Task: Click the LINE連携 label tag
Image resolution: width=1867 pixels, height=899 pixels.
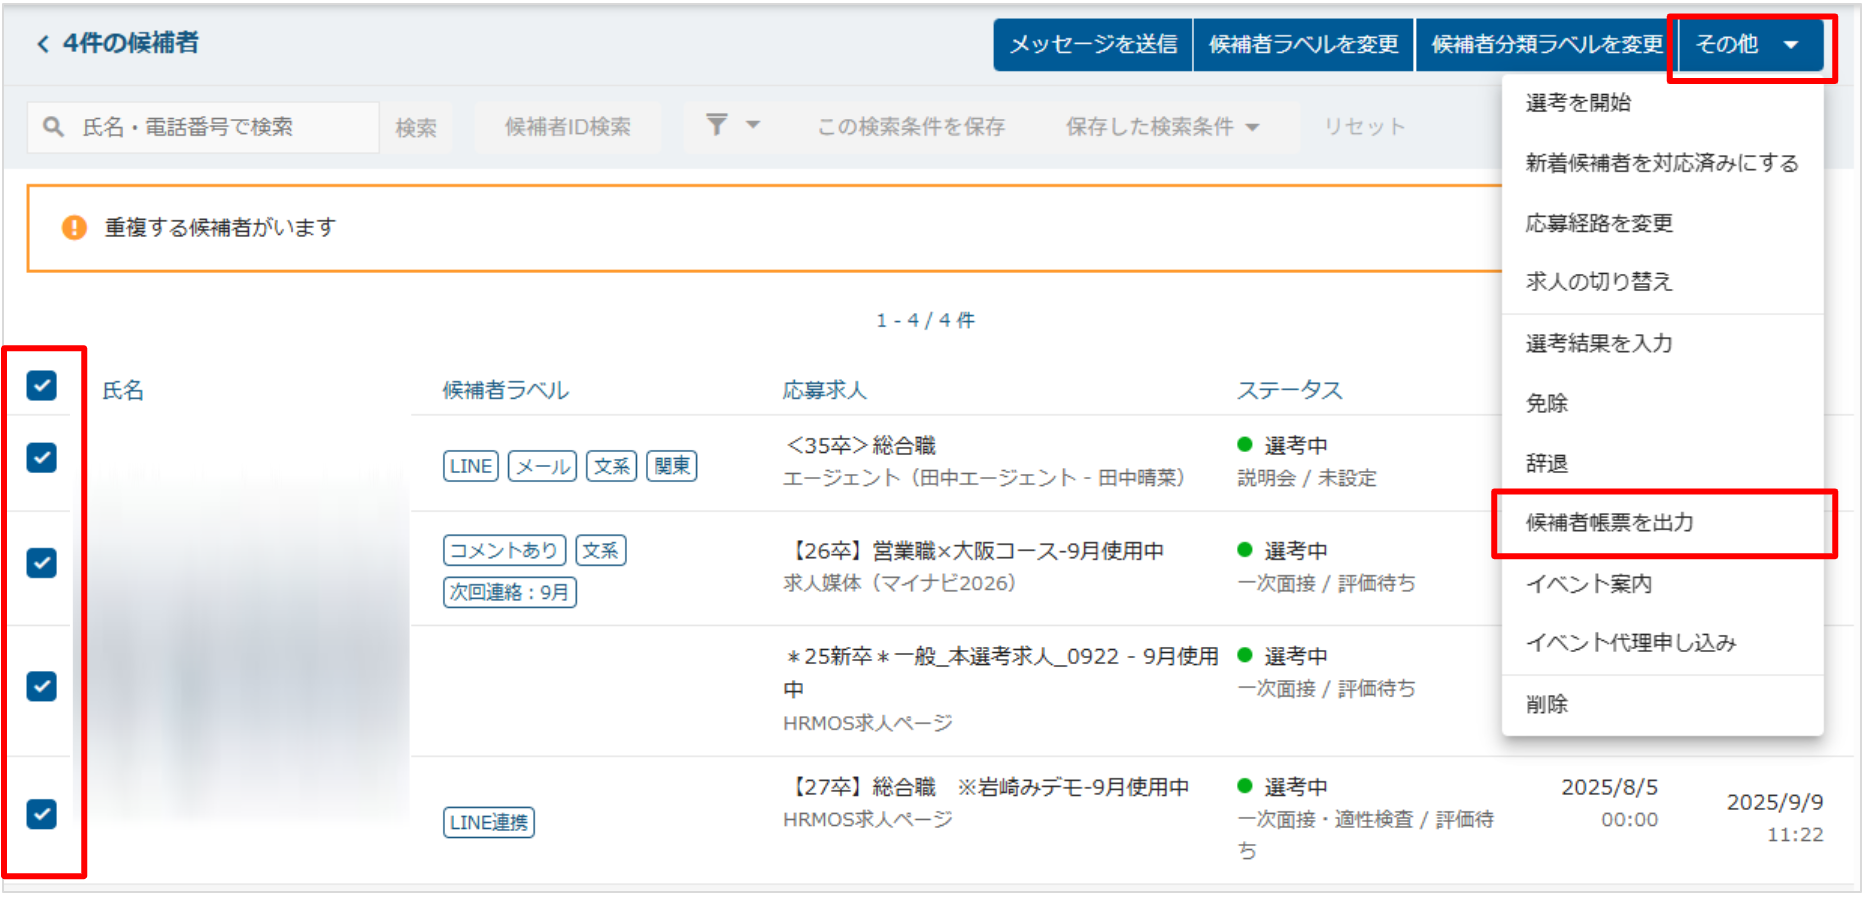Action: (x=488, y=822)
